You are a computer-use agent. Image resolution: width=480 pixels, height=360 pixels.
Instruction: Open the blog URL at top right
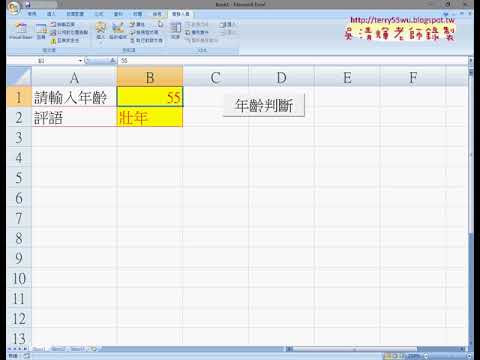coord(402,20)
